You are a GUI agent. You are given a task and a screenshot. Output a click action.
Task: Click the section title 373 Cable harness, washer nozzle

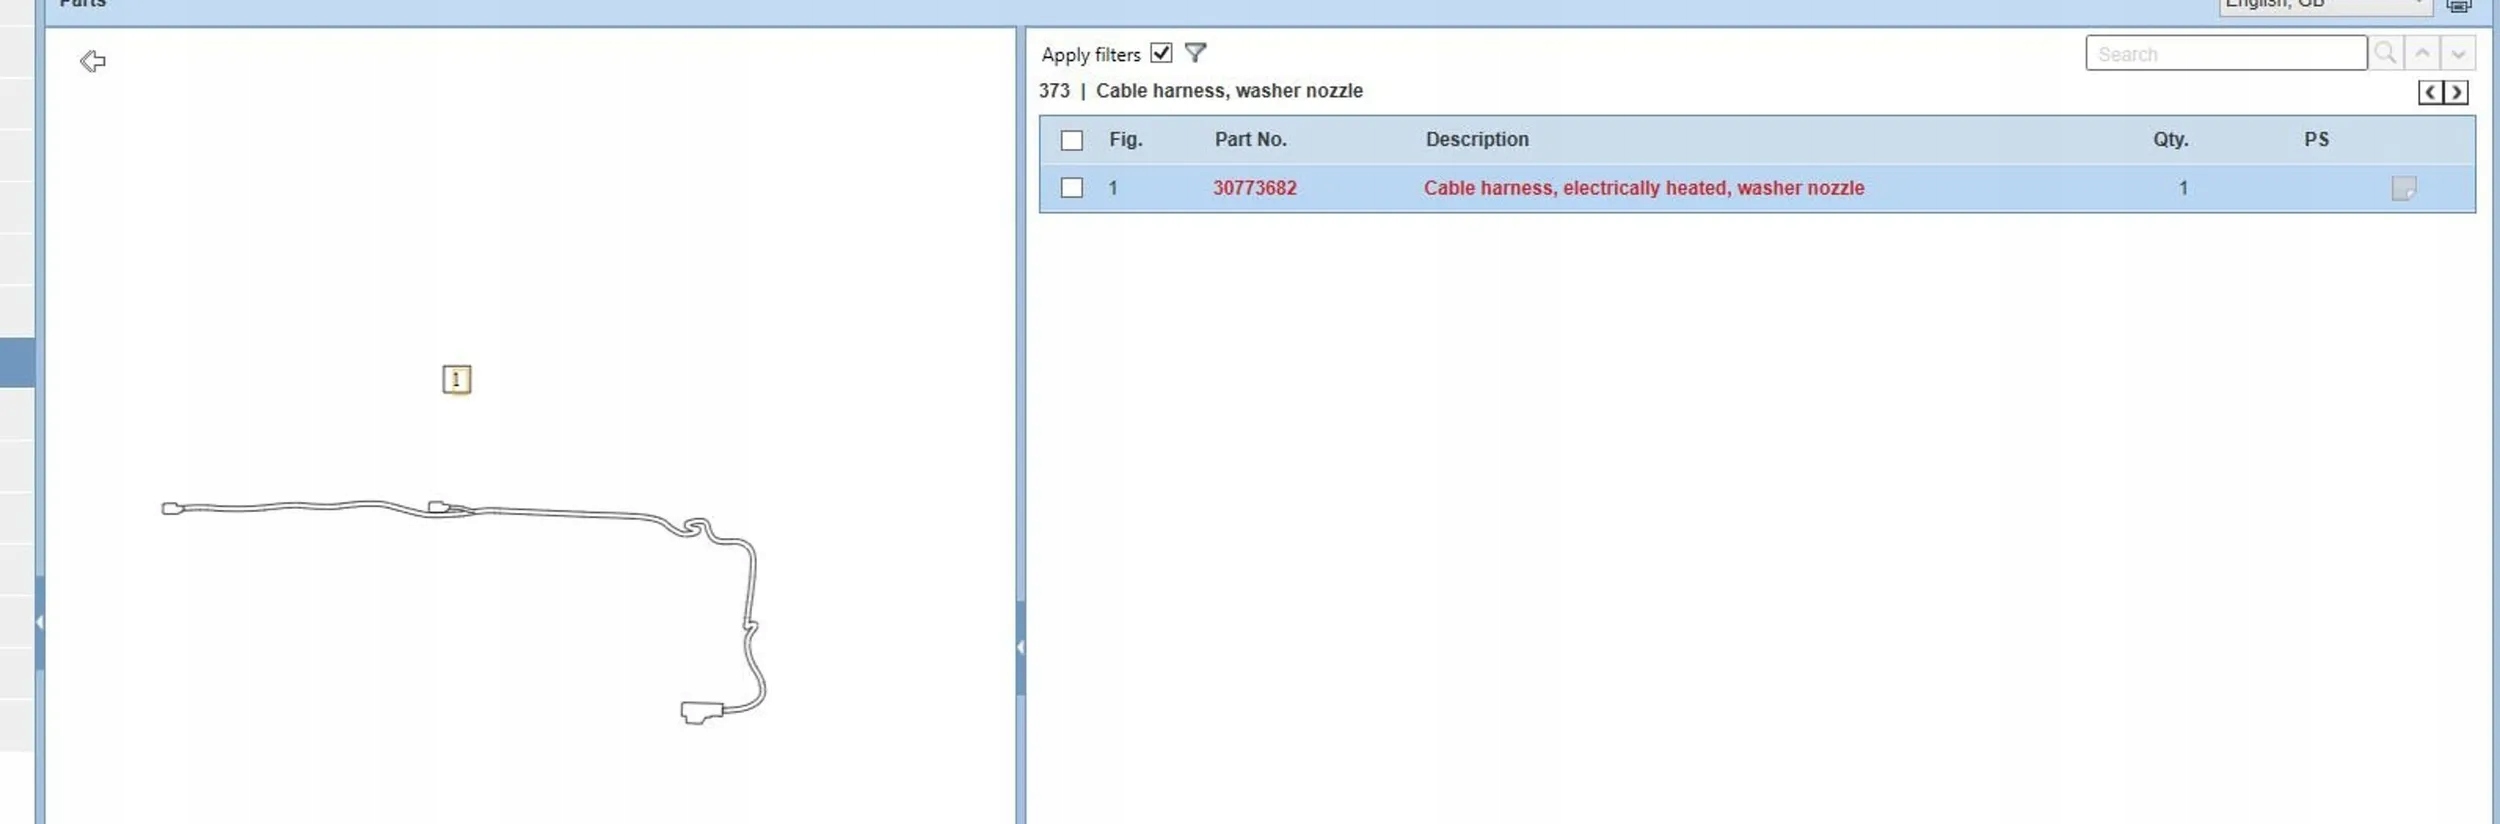click(1200, 91)
